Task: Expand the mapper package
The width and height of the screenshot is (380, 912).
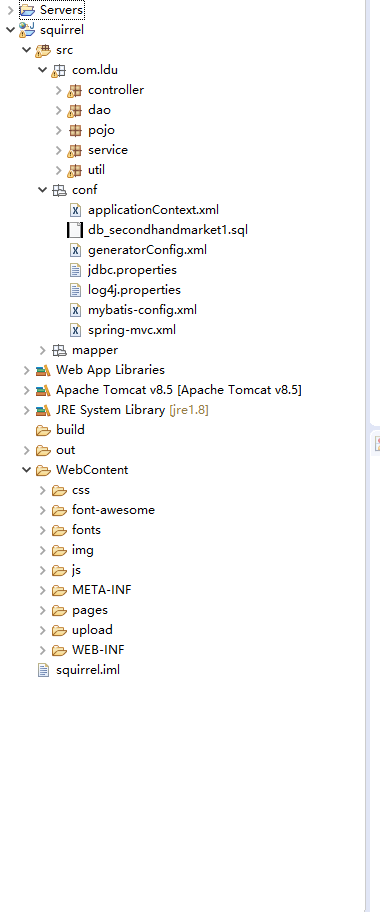Action: tap(42, 350)
